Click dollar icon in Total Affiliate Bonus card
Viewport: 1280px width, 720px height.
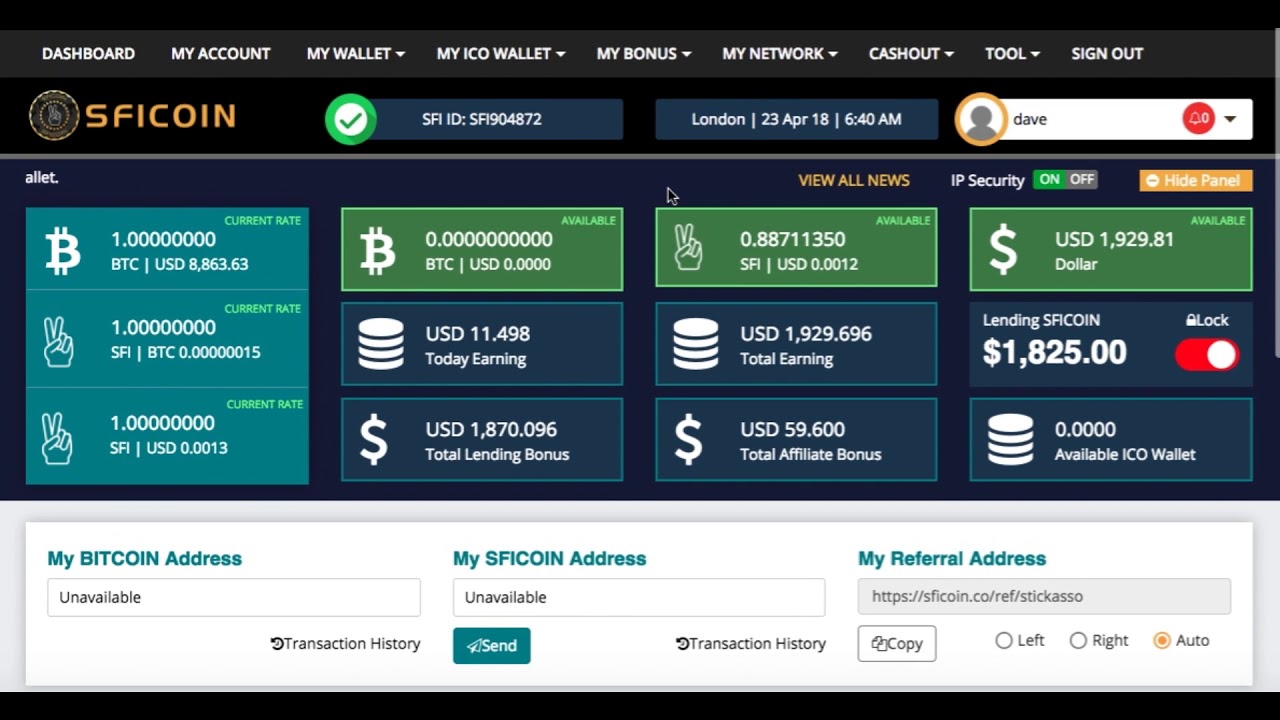(688, 441)
